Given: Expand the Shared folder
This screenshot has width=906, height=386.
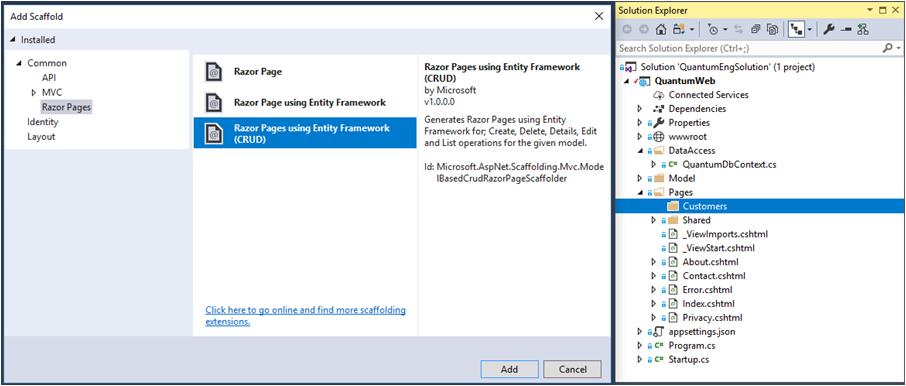Looking at the screenshot, I should pyautogui.click(x=653, y=220).
